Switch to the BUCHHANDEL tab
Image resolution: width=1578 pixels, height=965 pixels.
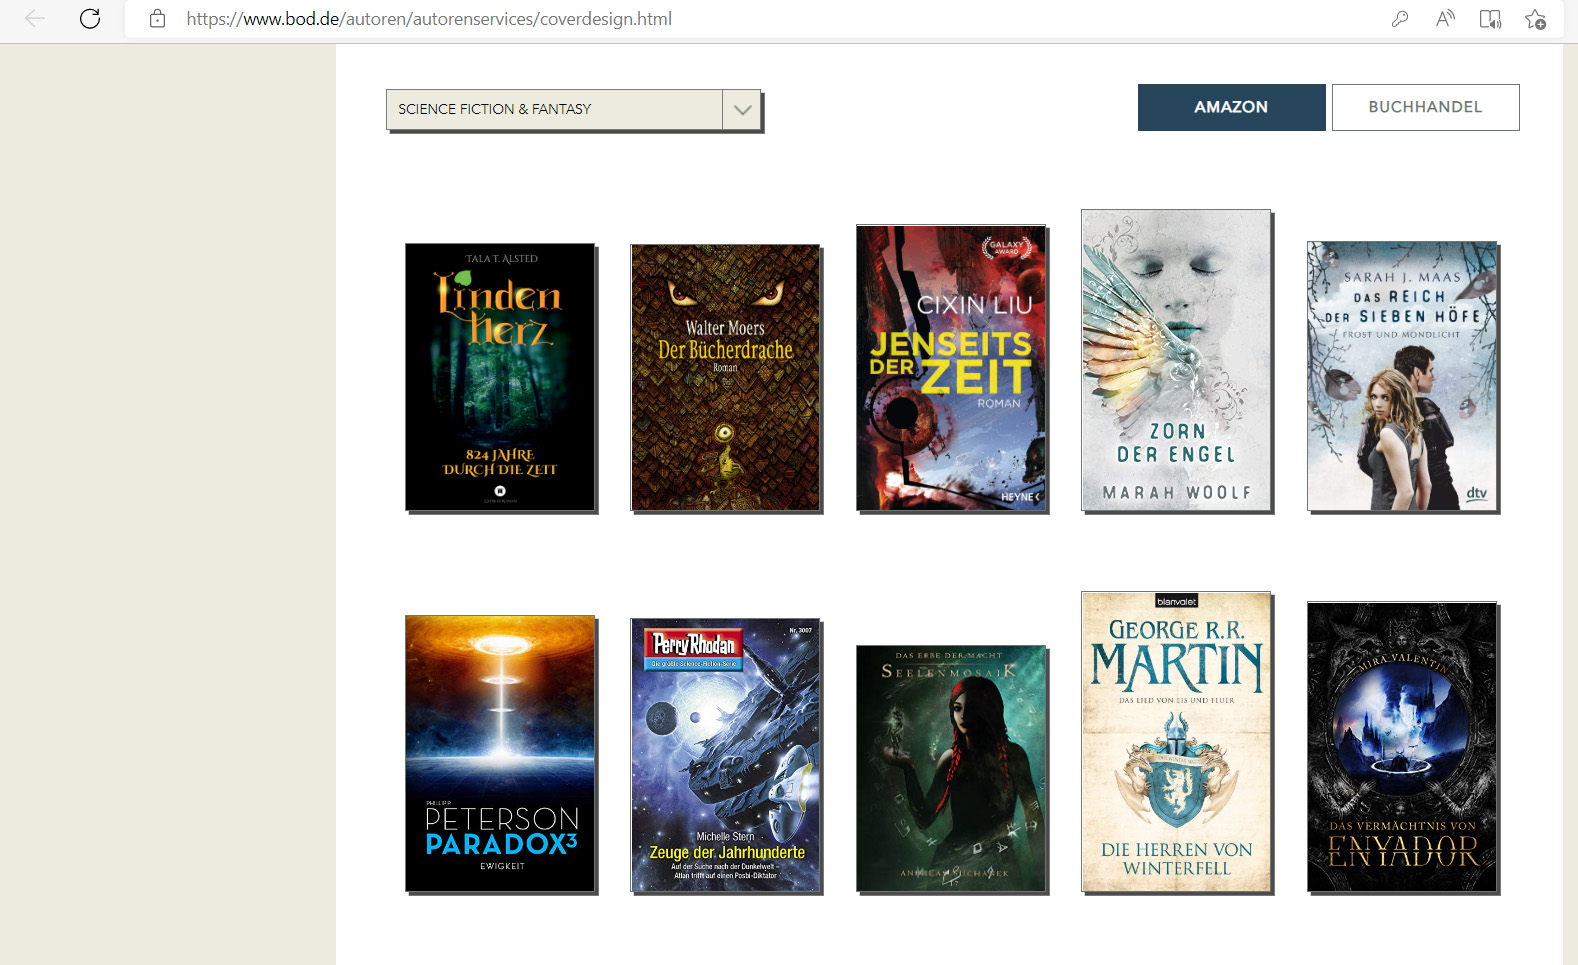pyautogui.click(x=1425, y=107)
